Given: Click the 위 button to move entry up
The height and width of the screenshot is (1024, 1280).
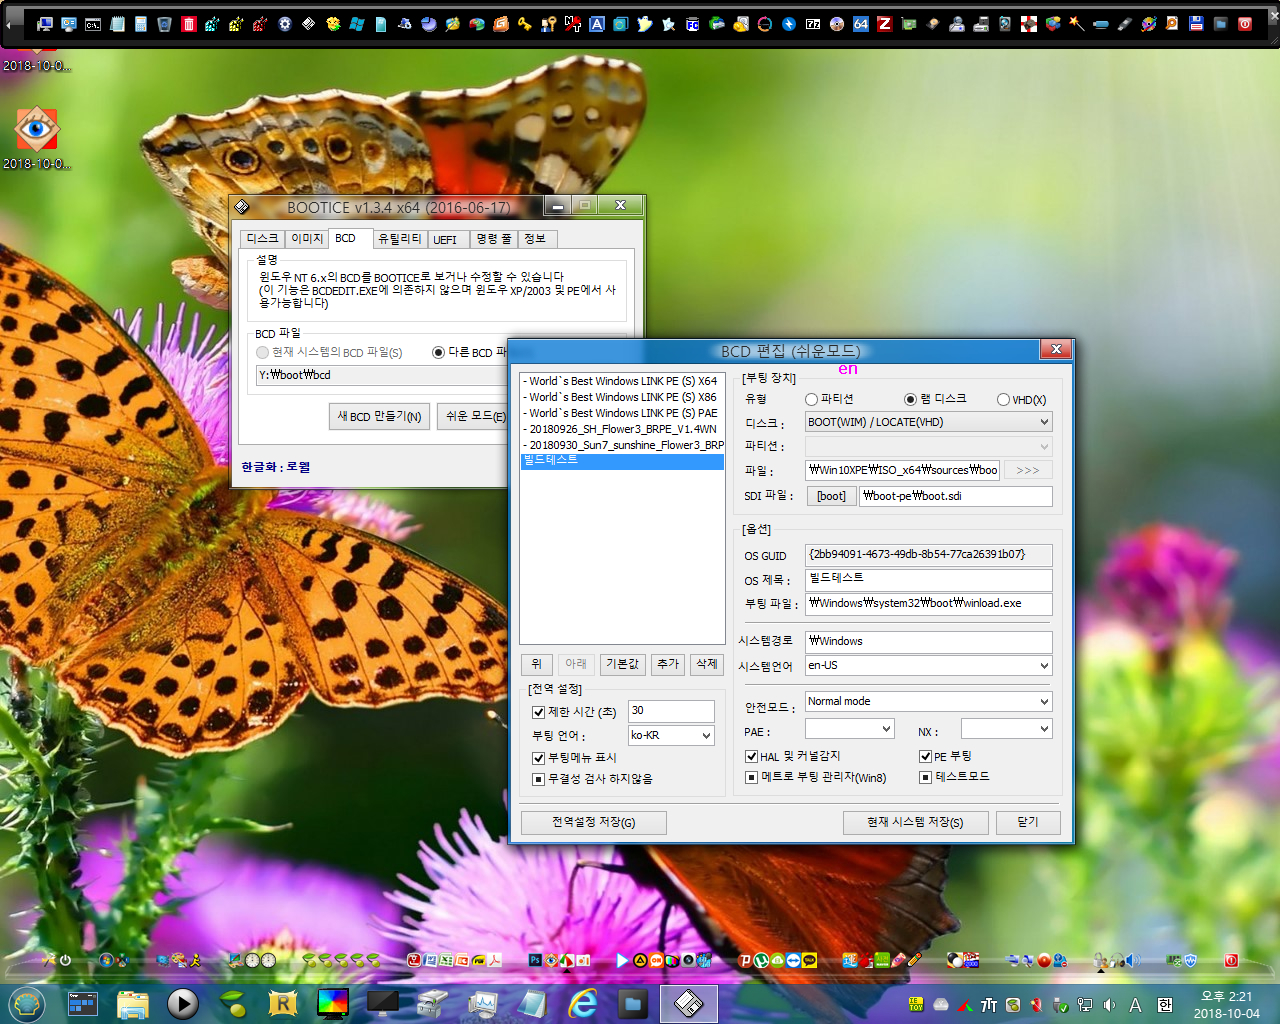Looking at the screenshot, I should (536, 664).
